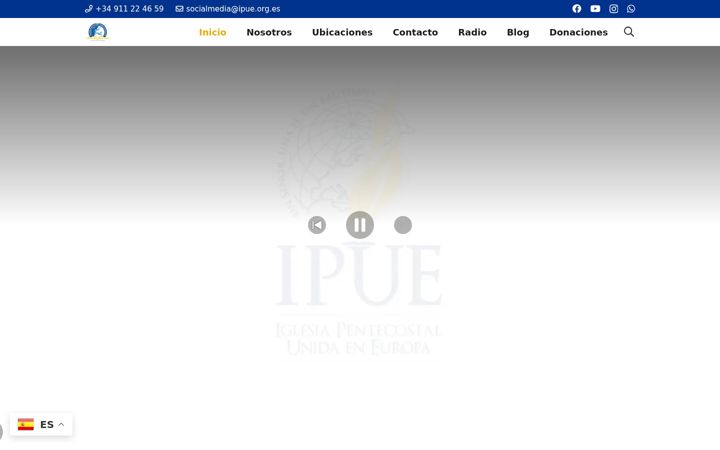
Task: Open the Instagram profile icon
Action: click(613, 9)
